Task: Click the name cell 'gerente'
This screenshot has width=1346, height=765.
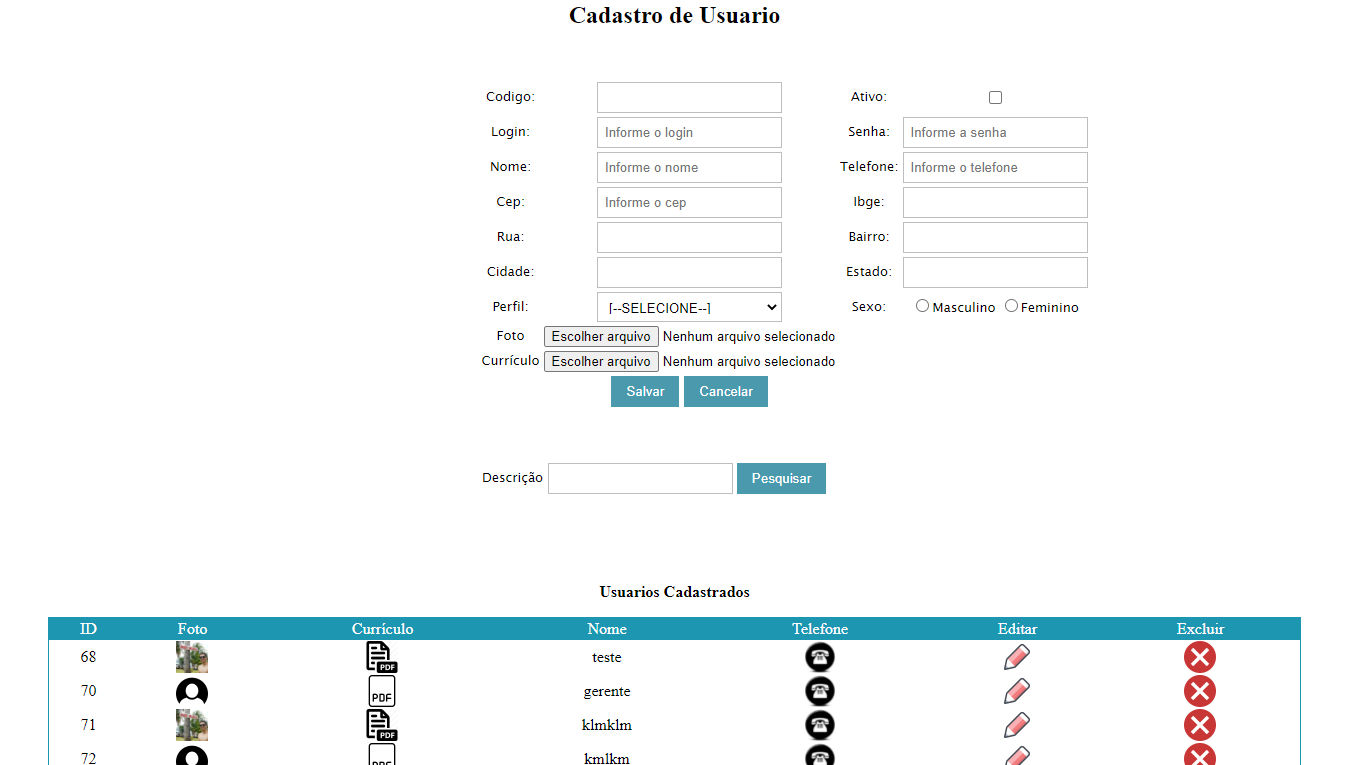Action: click(x=607, y=691)
